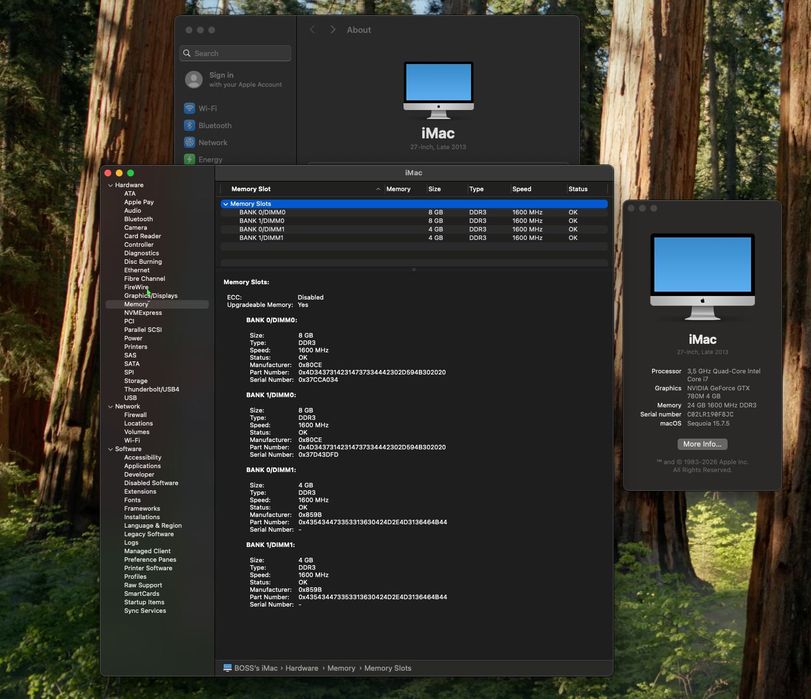Click the serial number value C02LR190F8JC
Image resolution: width=811 pixels, height=699 pixels.
click(710, 414)
